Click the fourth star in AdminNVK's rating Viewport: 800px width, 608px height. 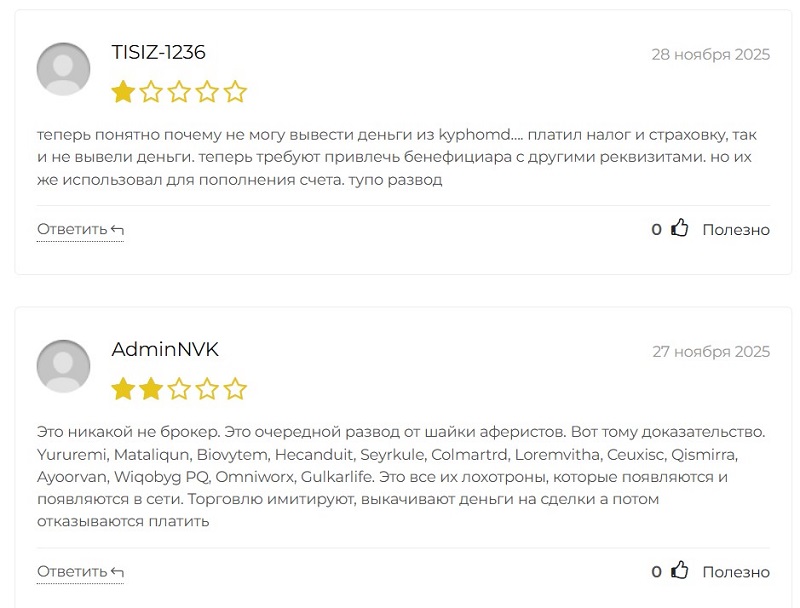pyautogui.click(x=207, y=389)
